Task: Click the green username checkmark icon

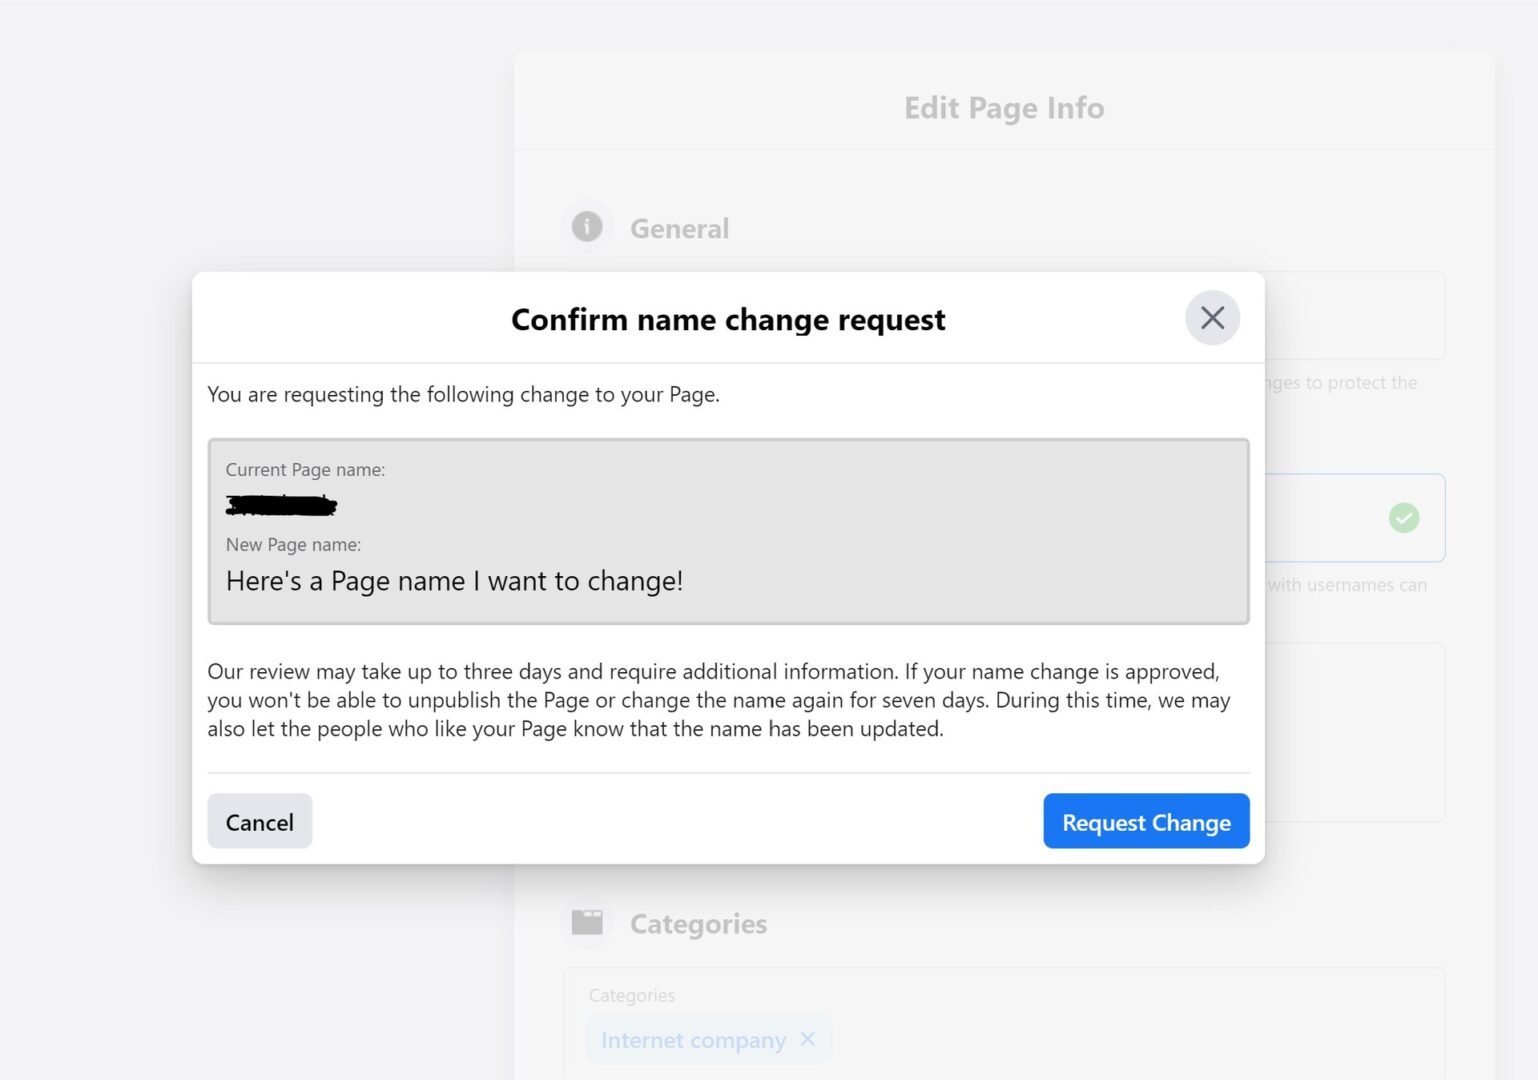Action: 1403,518
